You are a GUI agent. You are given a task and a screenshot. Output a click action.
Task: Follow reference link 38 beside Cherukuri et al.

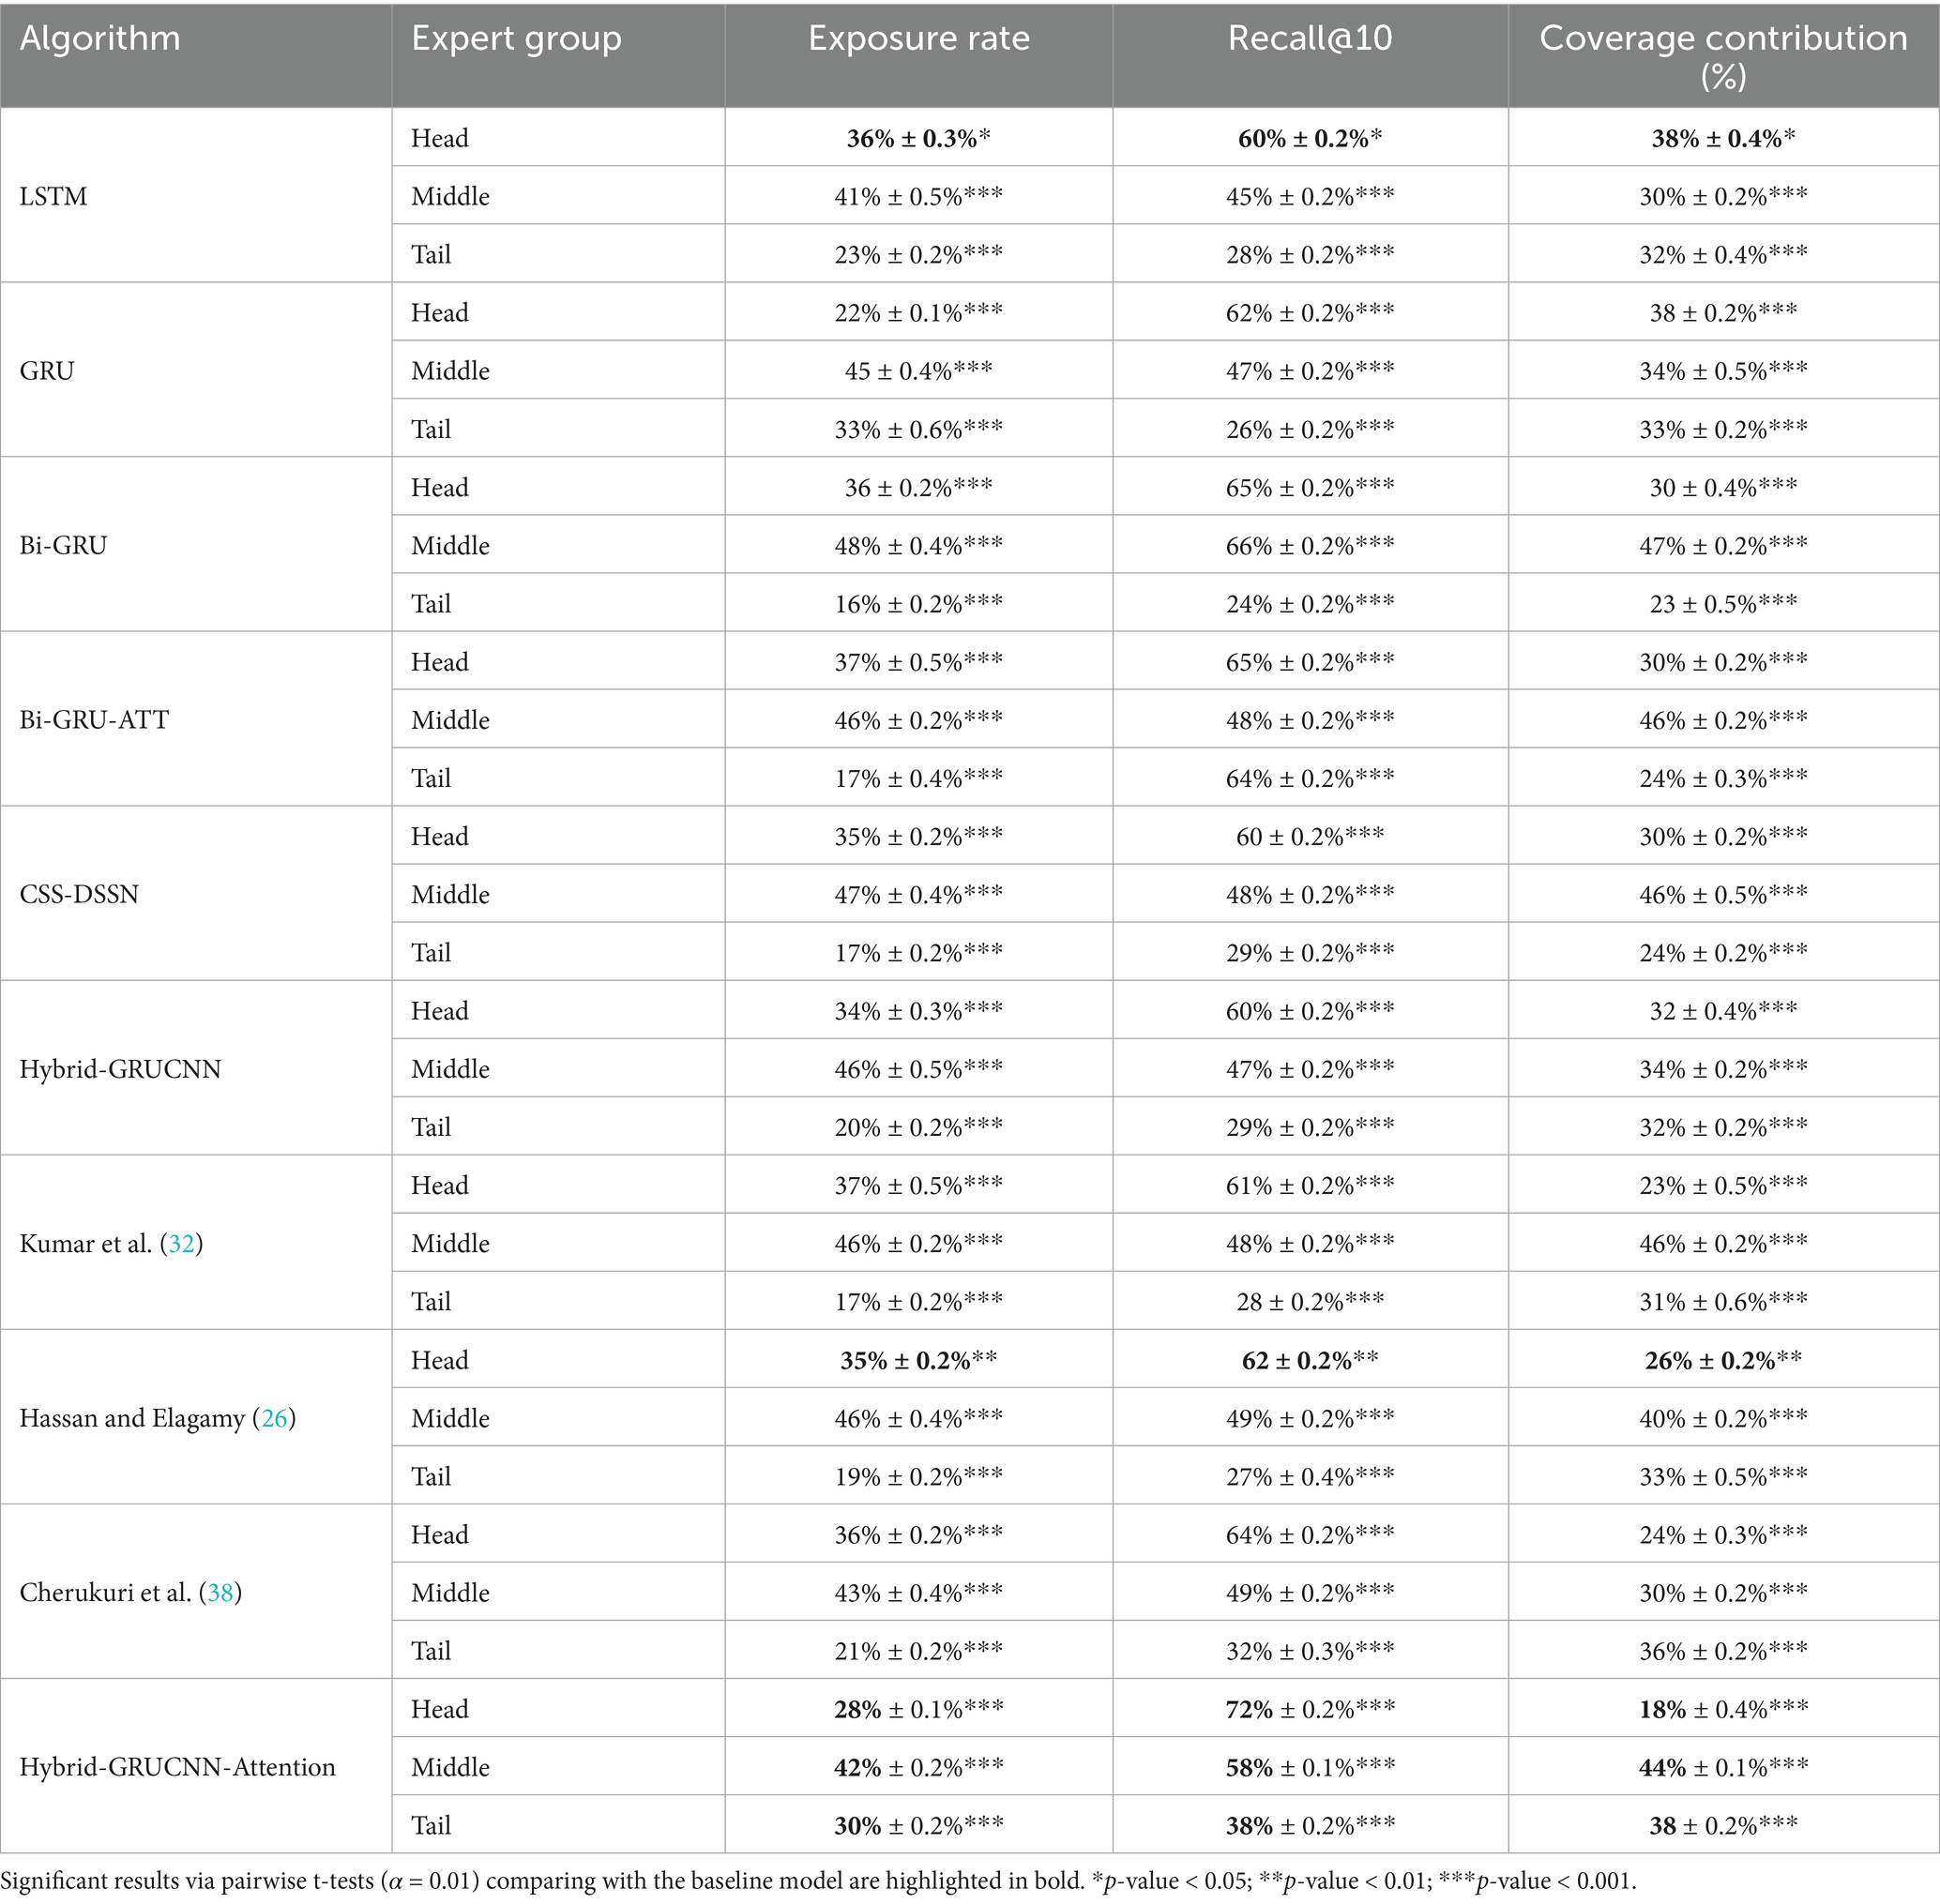220,1592
